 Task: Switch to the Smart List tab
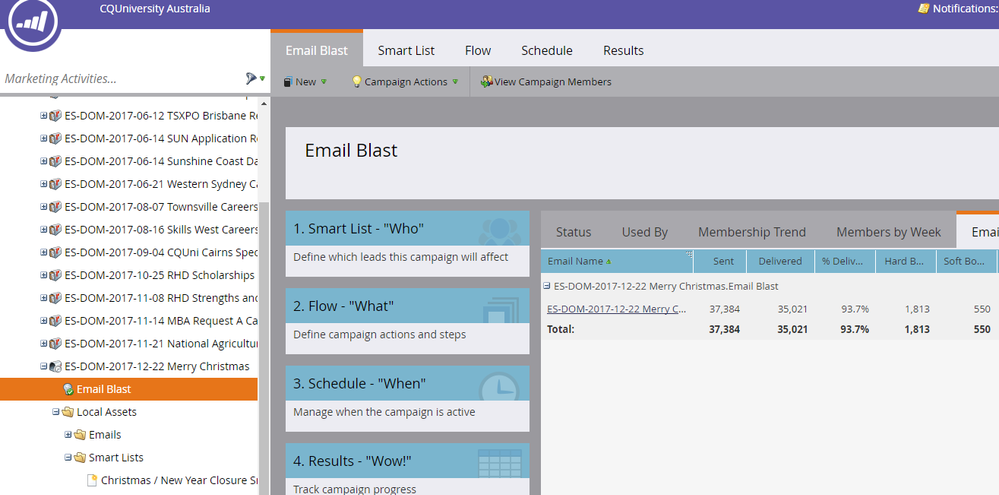tap(406, 50)
